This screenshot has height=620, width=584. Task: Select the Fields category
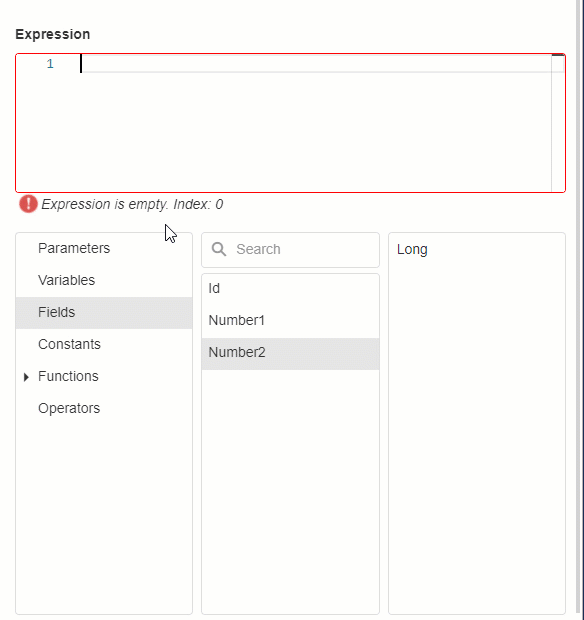pyautogui.click(x=104, y=312)
